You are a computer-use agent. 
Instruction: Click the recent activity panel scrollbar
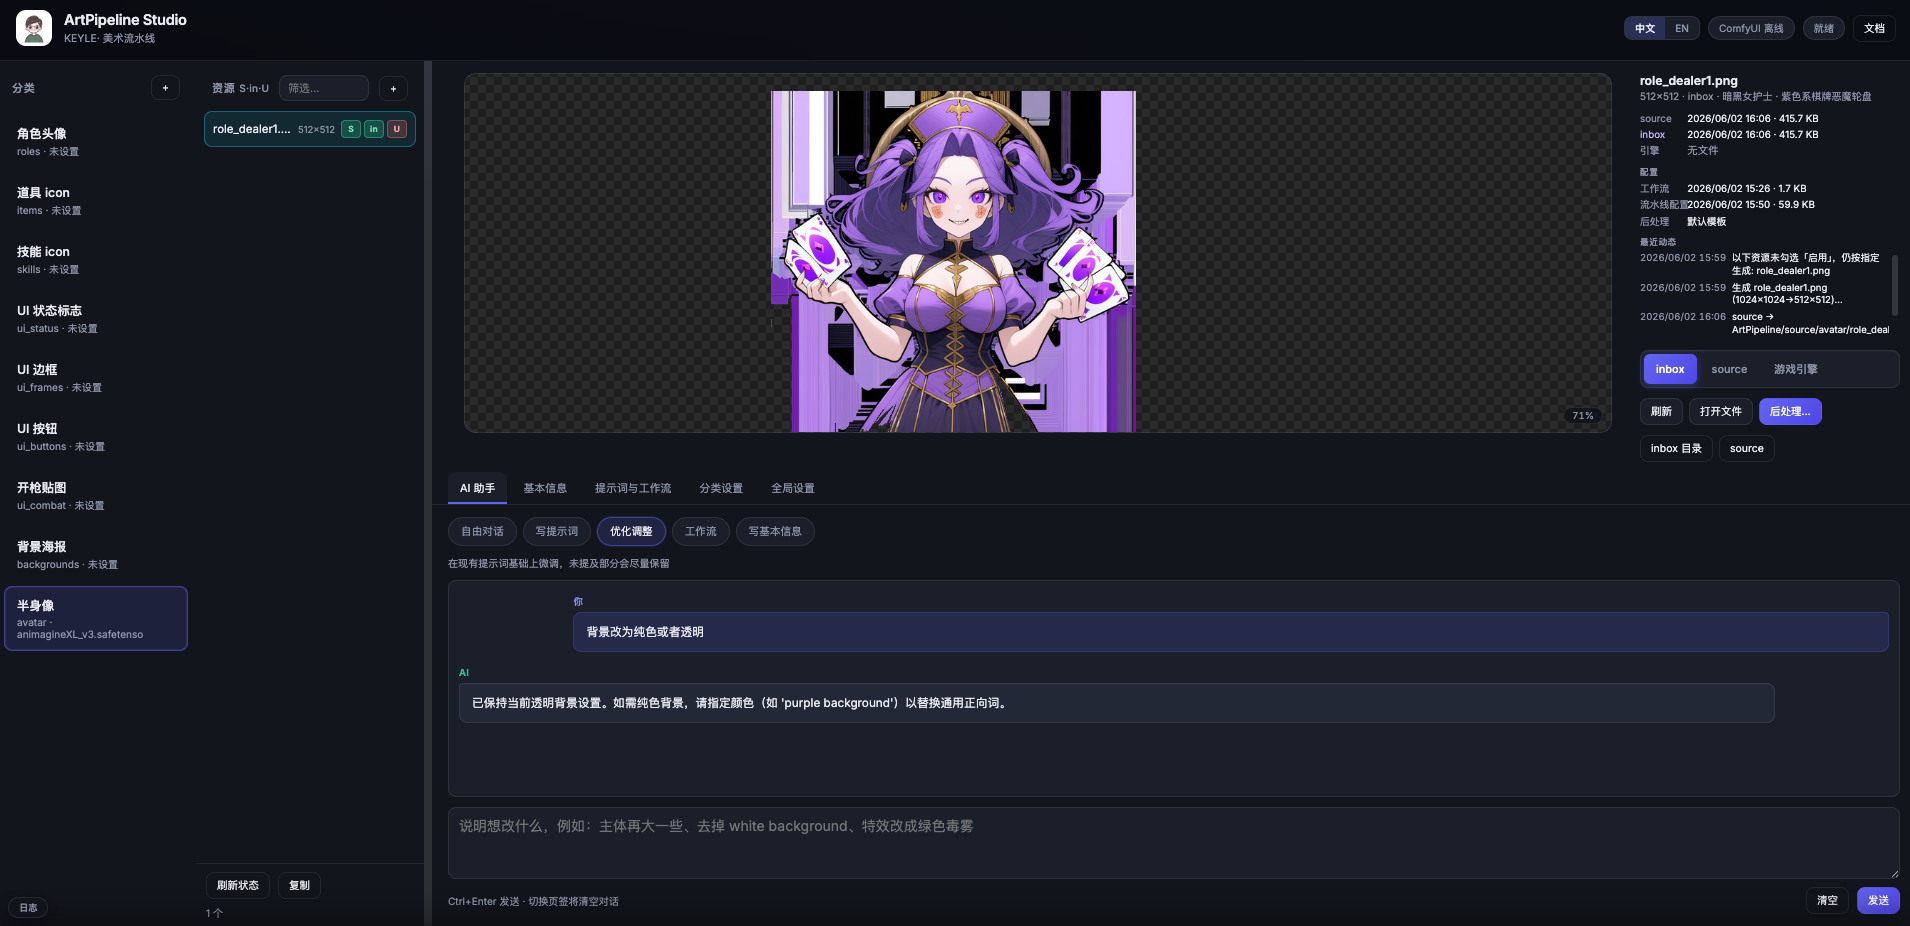pyautogui.click(x=1895, y=285)
